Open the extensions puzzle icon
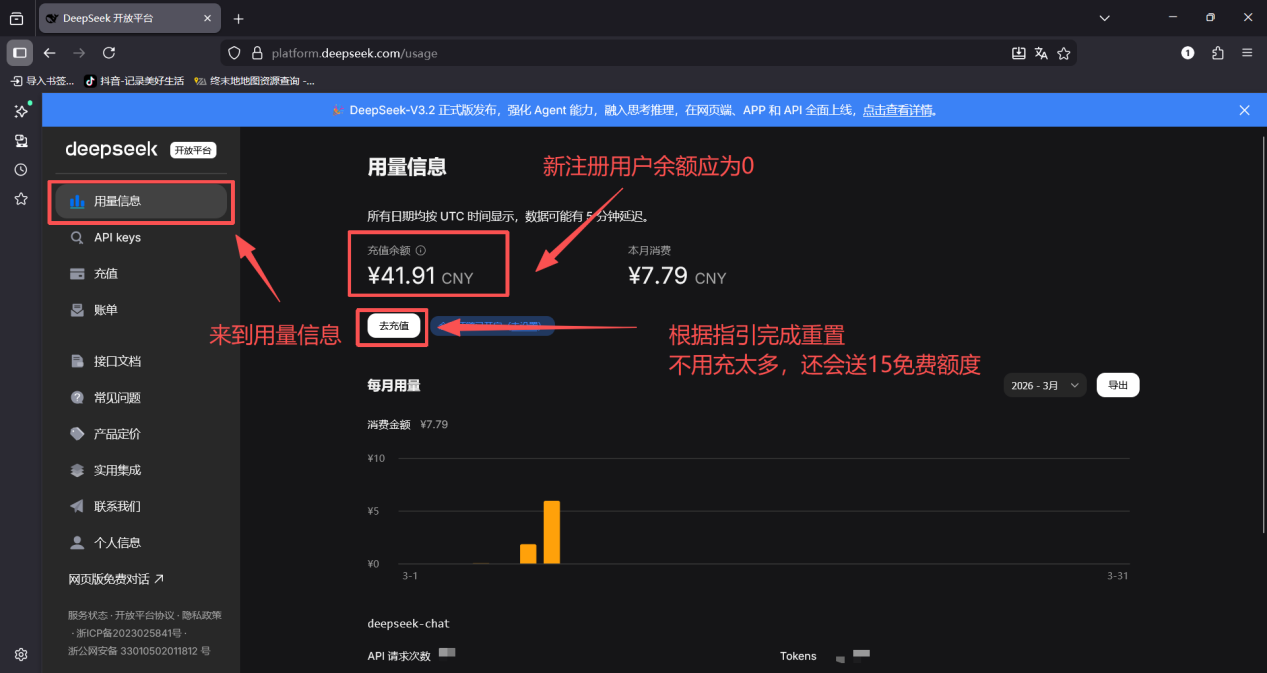 click(x=1217, y=53)
